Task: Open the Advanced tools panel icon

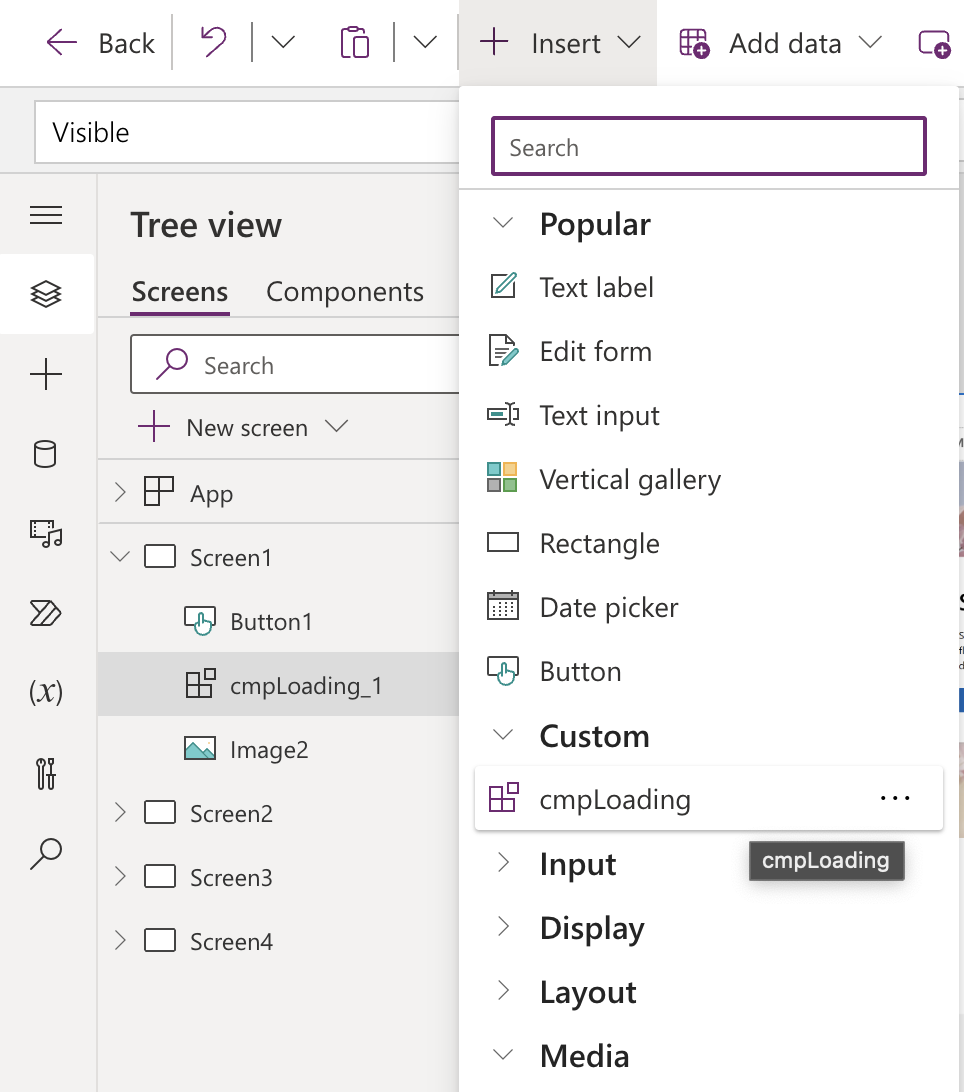Action: 46,774
